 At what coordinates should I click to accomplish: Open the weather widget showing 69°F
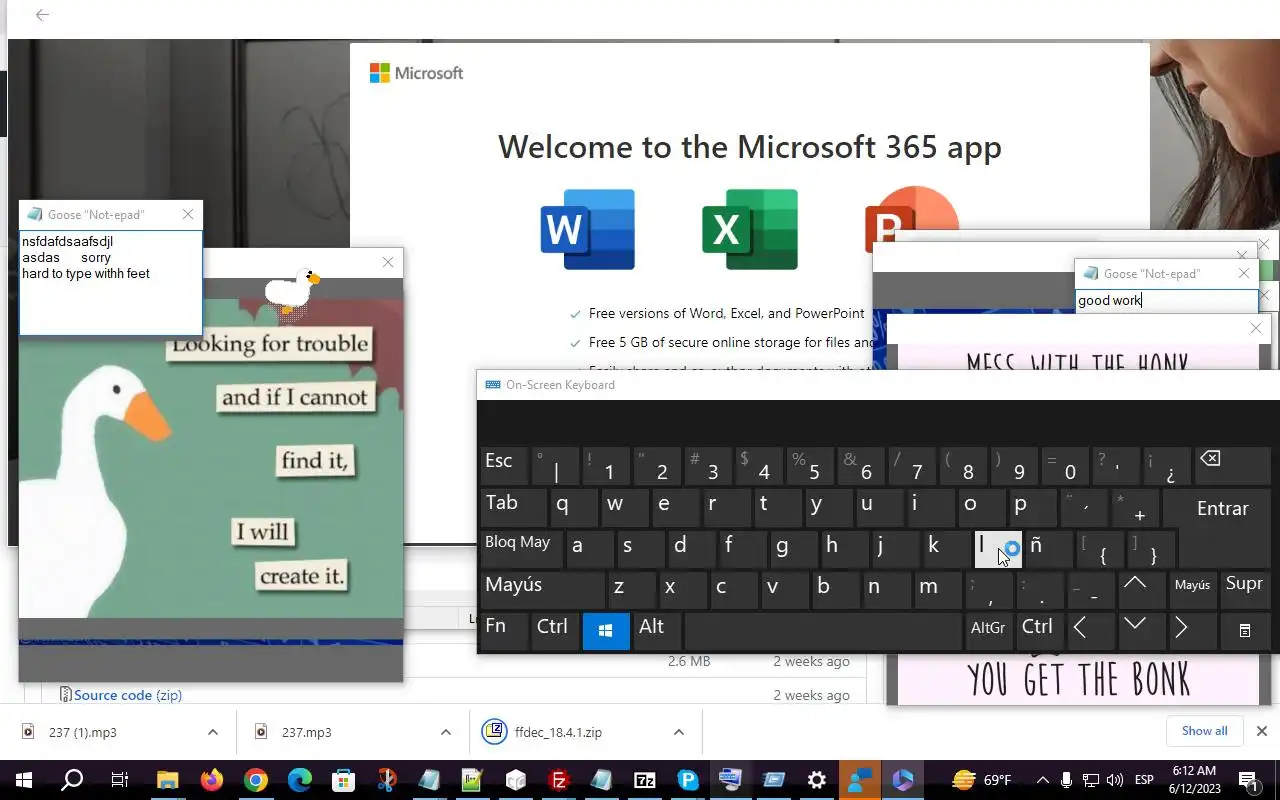[x=981, y=780]
